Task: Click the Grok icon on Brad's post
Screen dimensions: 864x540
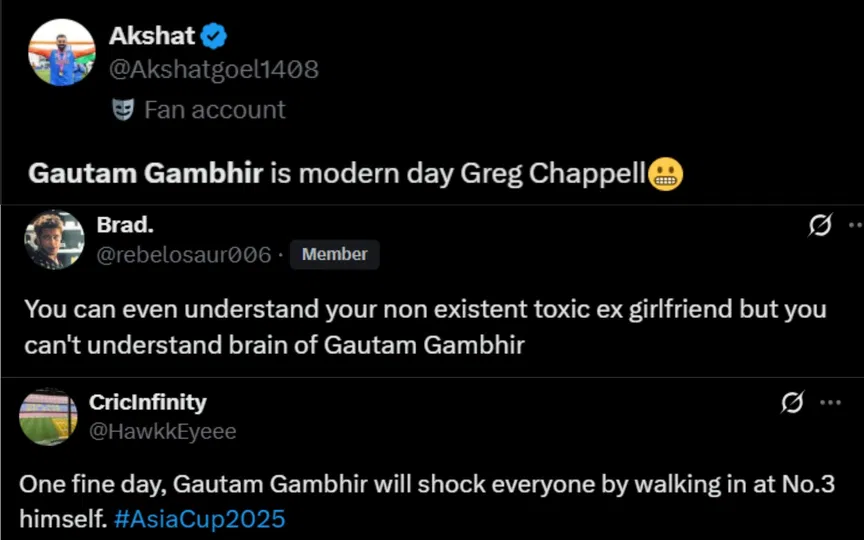Action: (x=820, y=226)
